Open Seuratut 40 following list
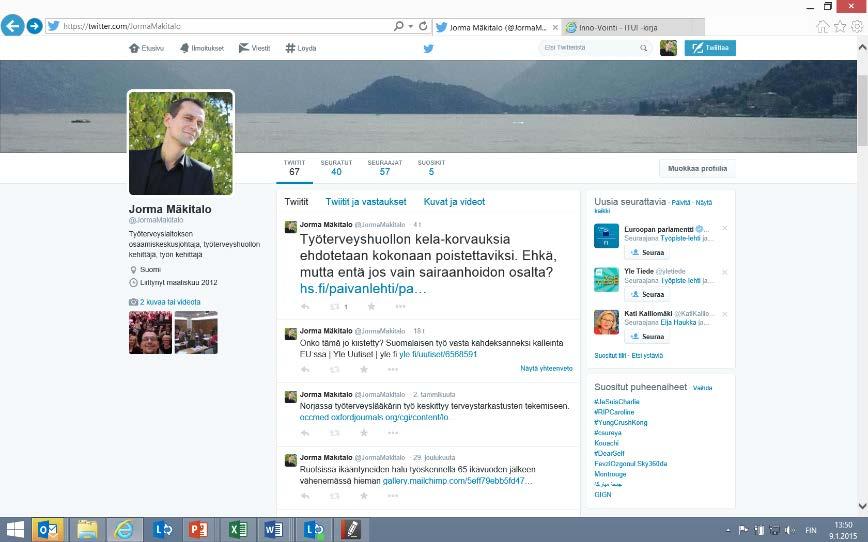The width and height of the screenshot is (868, 542). tap(336, 168)
